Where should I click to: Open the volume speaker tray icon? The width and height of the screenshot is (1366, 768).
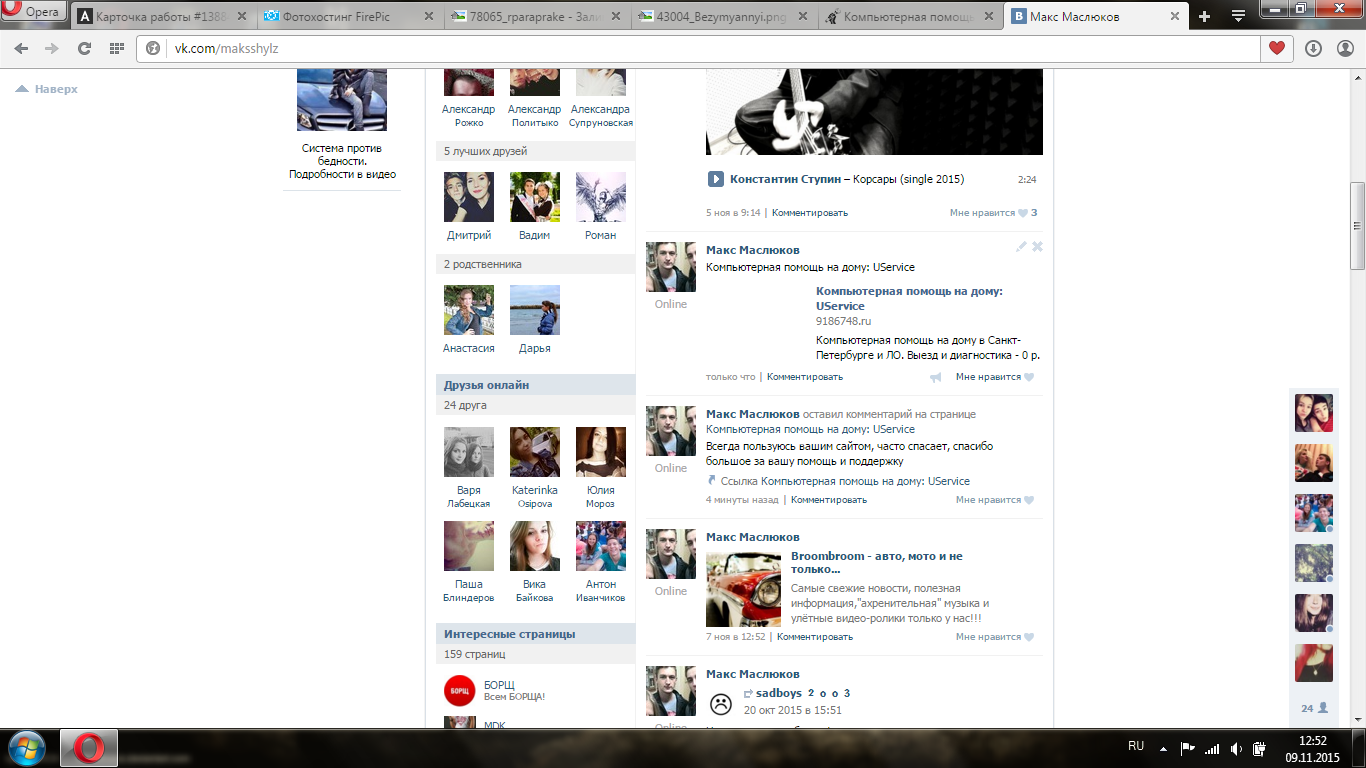tap(1237, 748)
